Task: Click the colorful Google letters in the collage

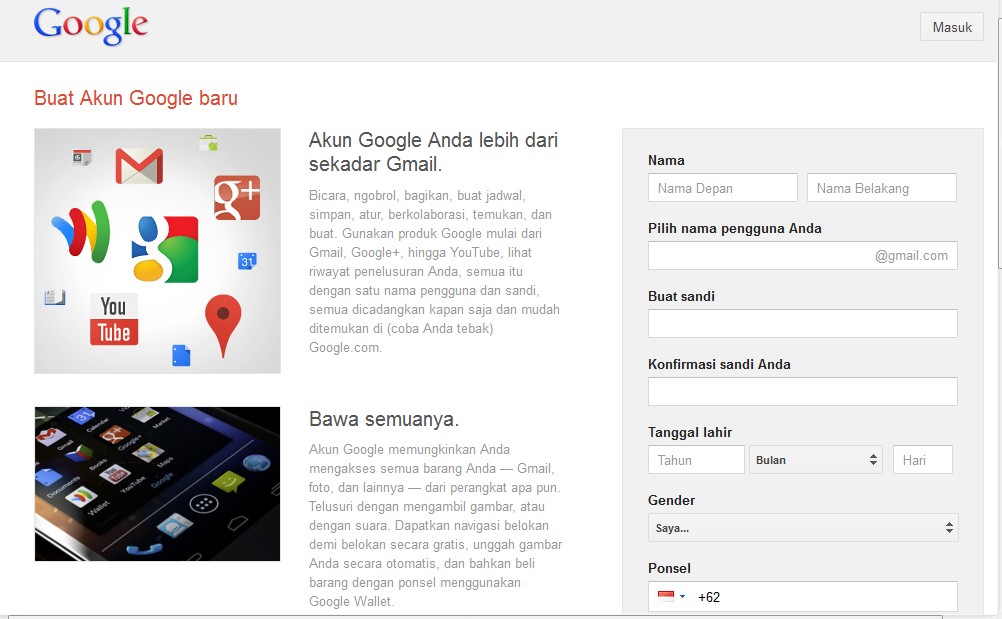Action: [x=166, y=247]
